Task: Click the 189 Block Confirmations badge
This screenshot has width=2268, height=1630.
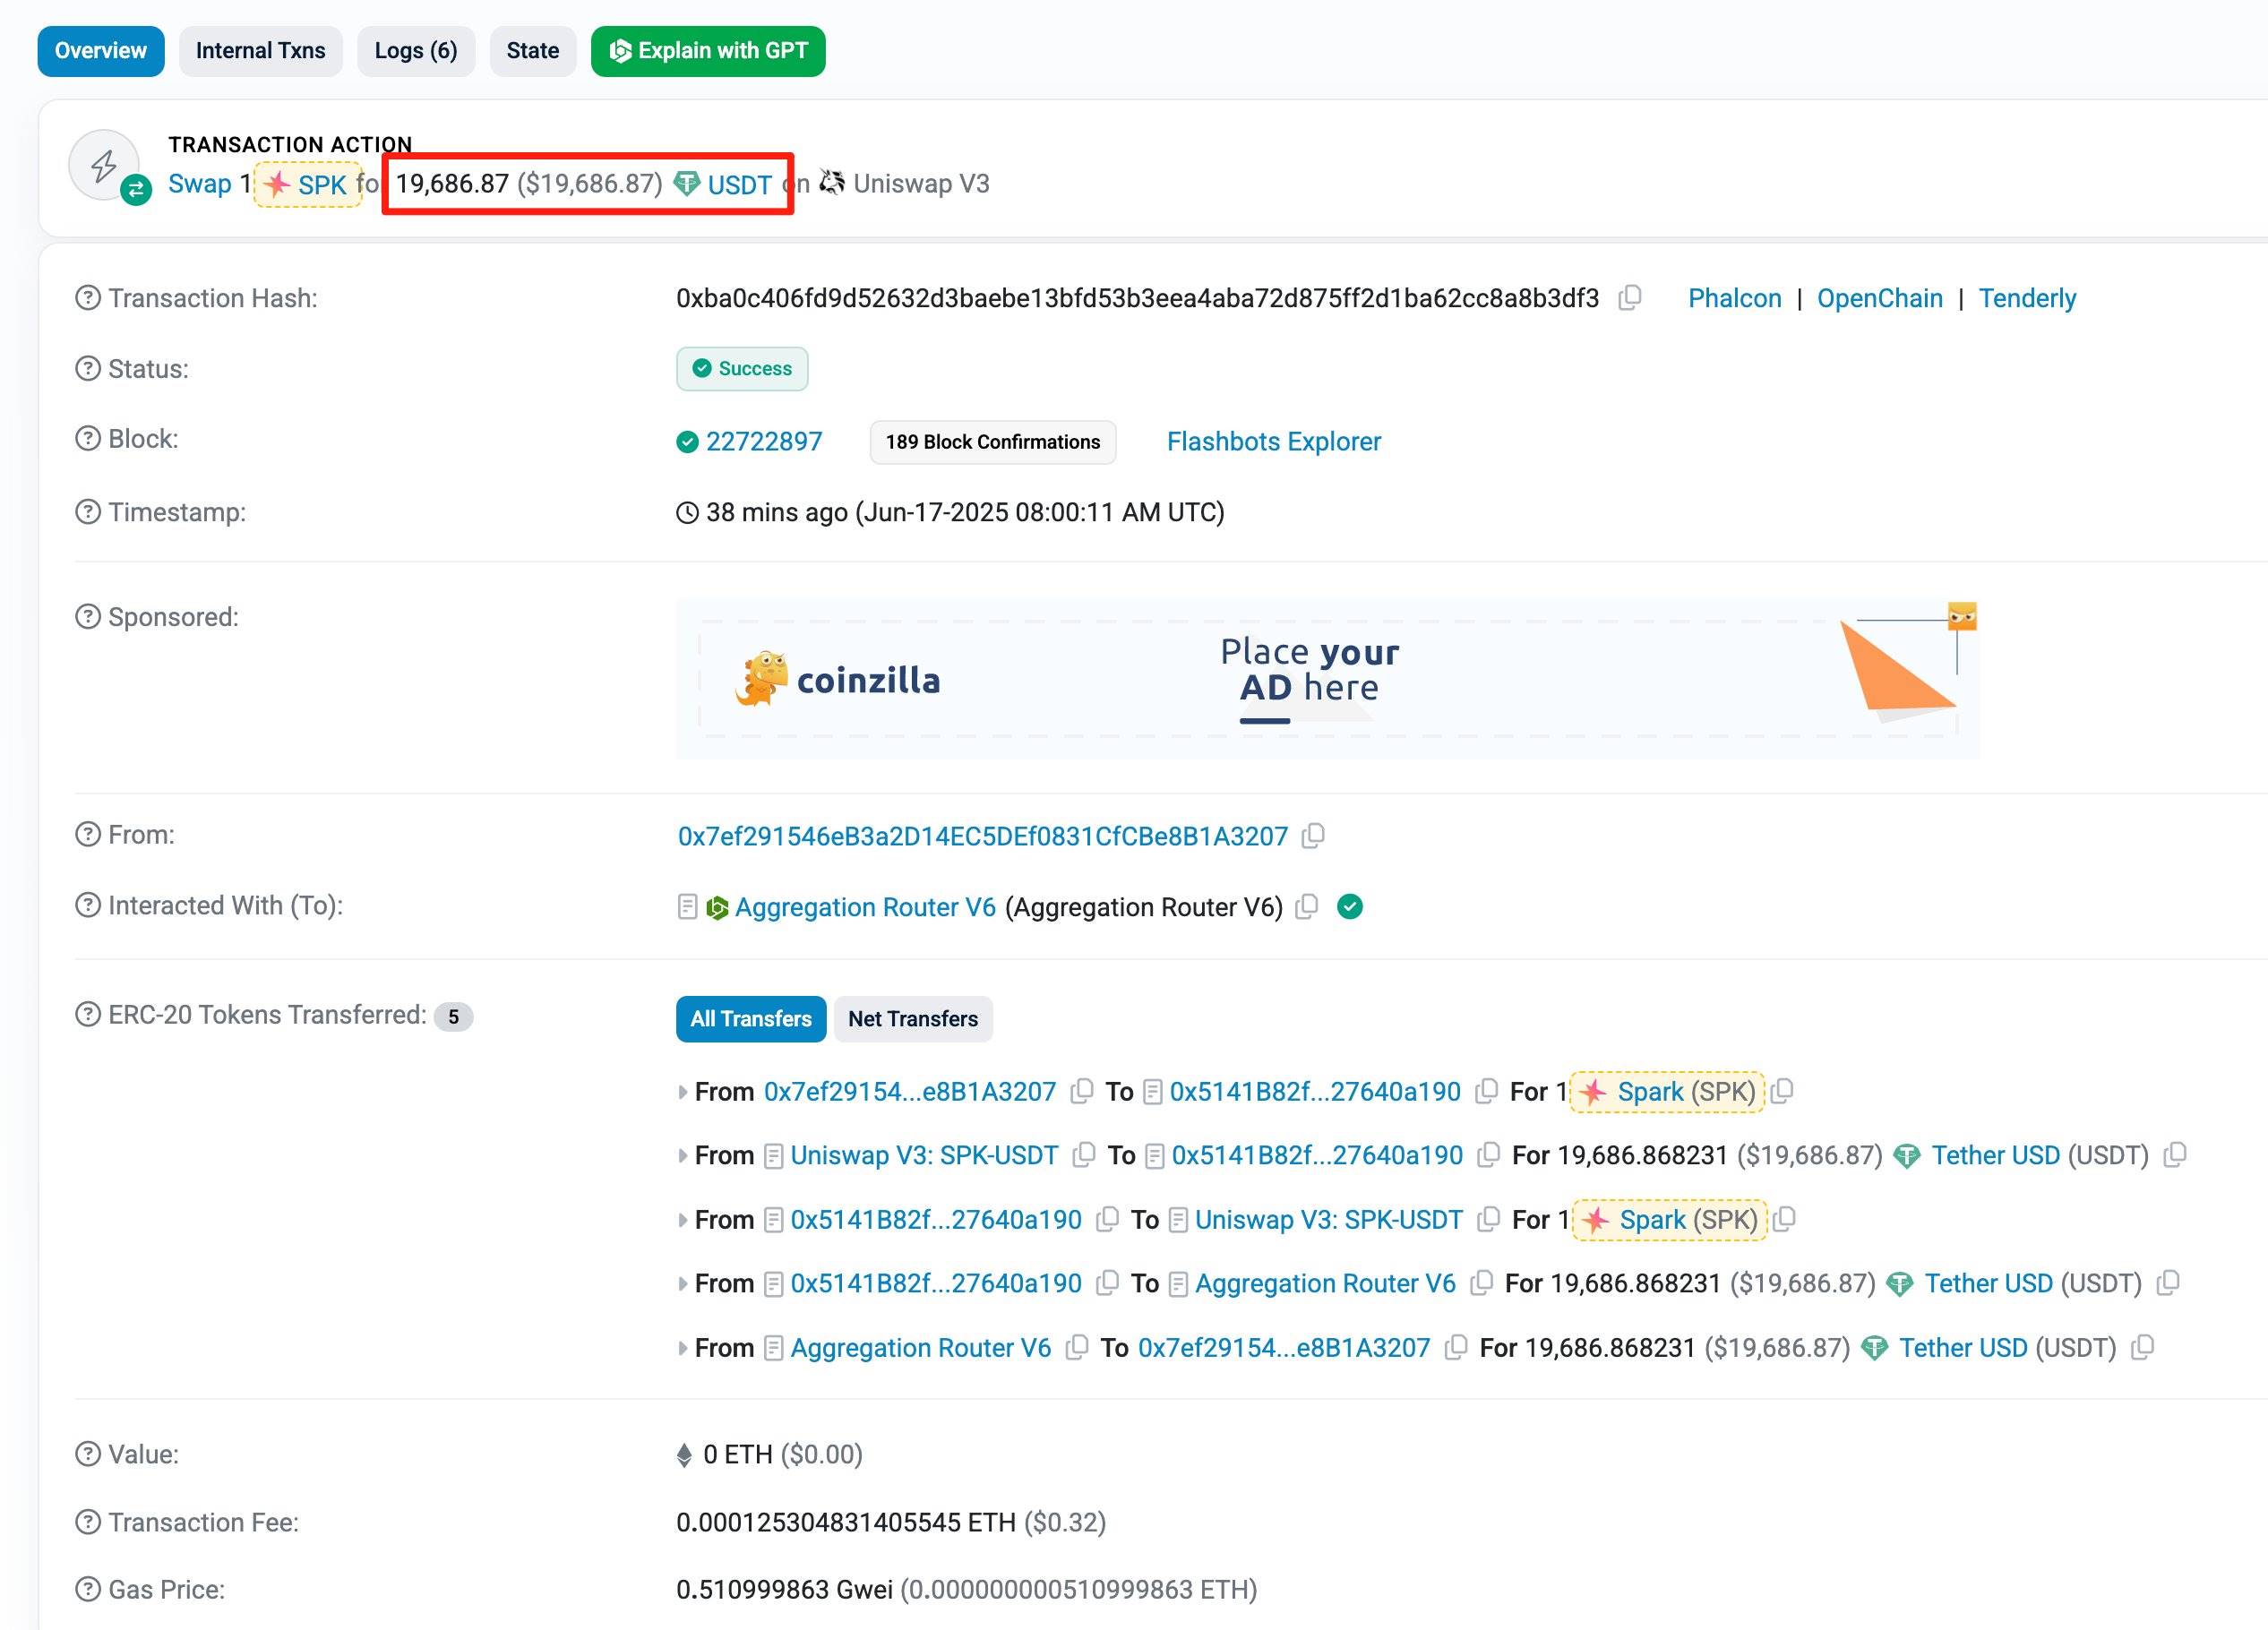Action: point(993,442)
